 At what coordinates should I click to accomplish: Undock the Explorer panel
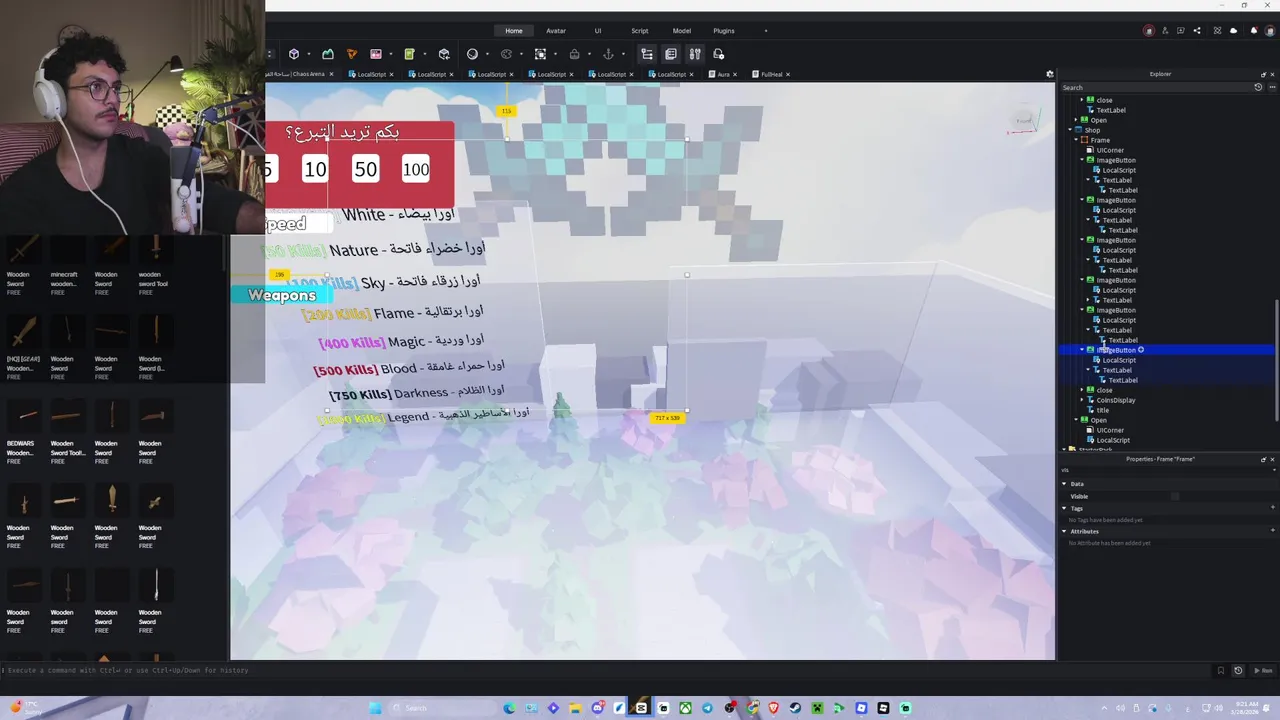point(1263,74)
